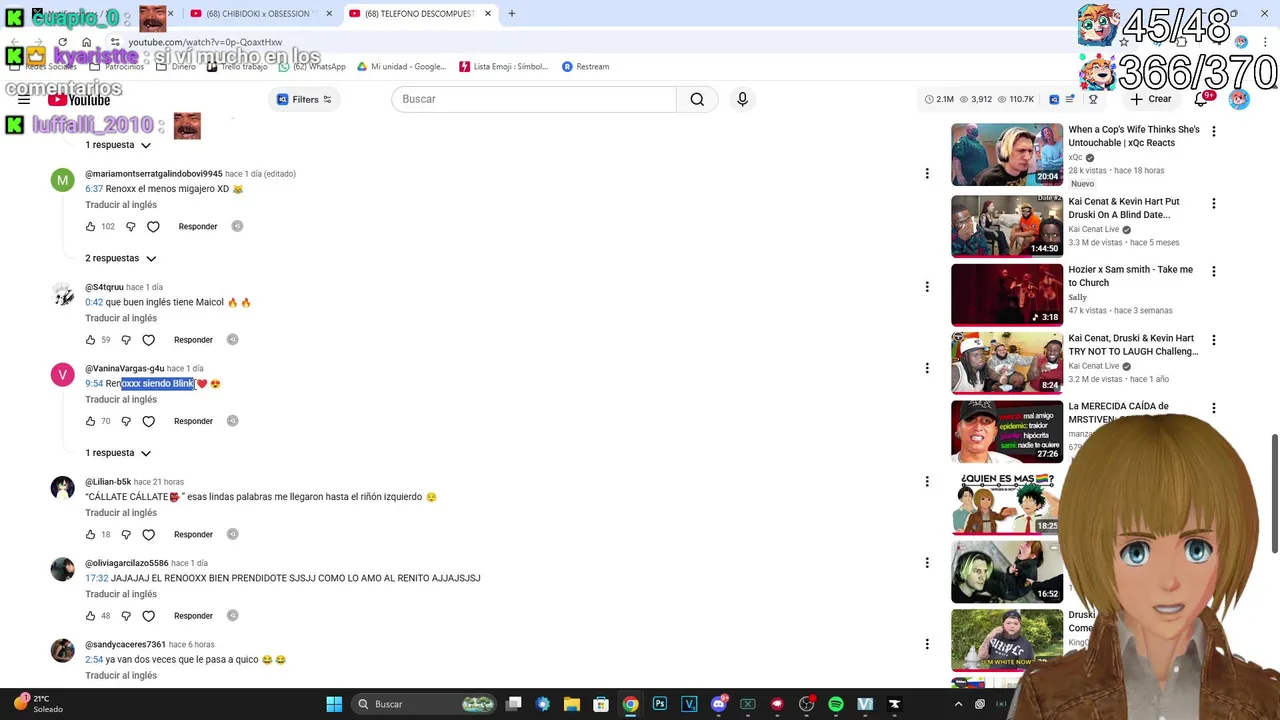Open the Lista Emoji bookmark
This screenshot has width=1280, height=720.
[x=504, y=66]
